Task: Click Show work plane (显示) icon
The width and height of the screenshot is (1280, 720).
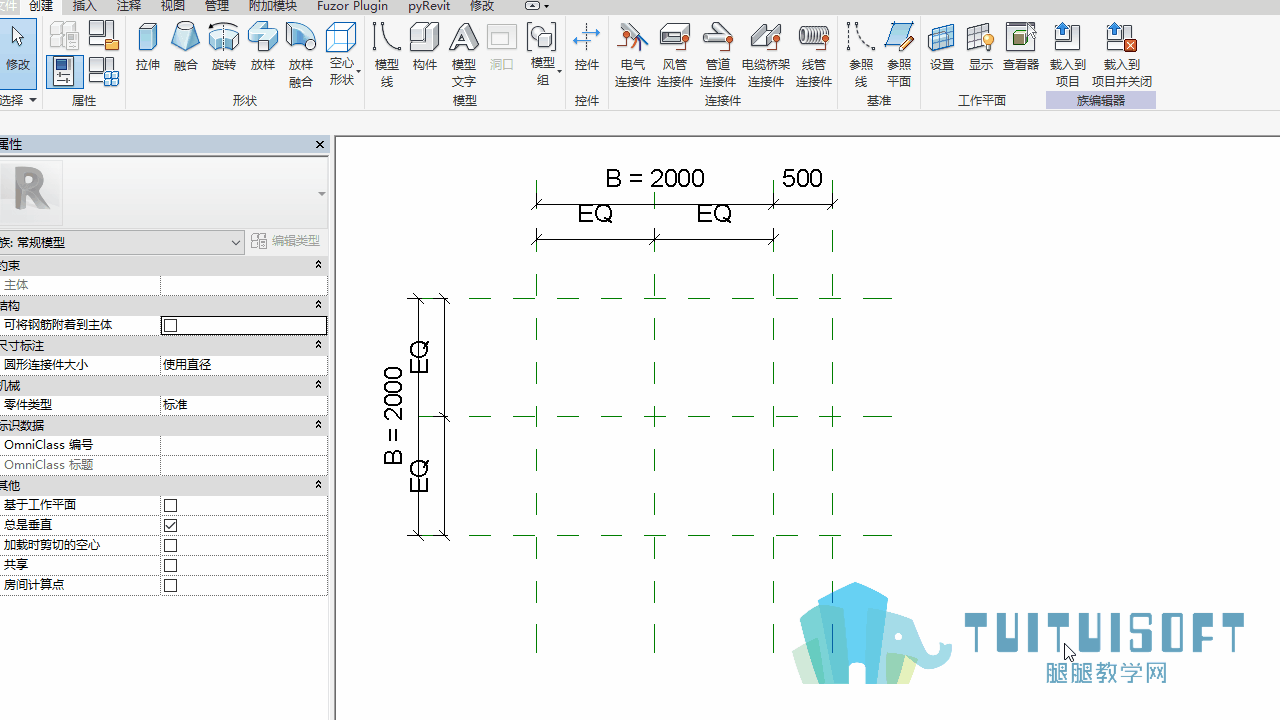Action: (x=980, y=48)
